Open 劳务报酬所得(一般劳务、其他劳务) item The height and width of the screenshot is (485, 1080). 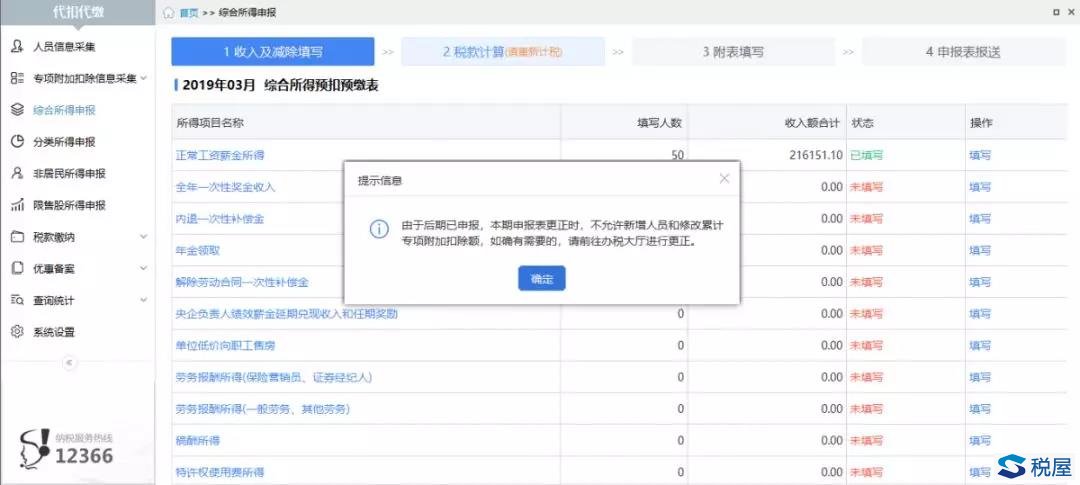pyautogui.click(x=262, y=409)
